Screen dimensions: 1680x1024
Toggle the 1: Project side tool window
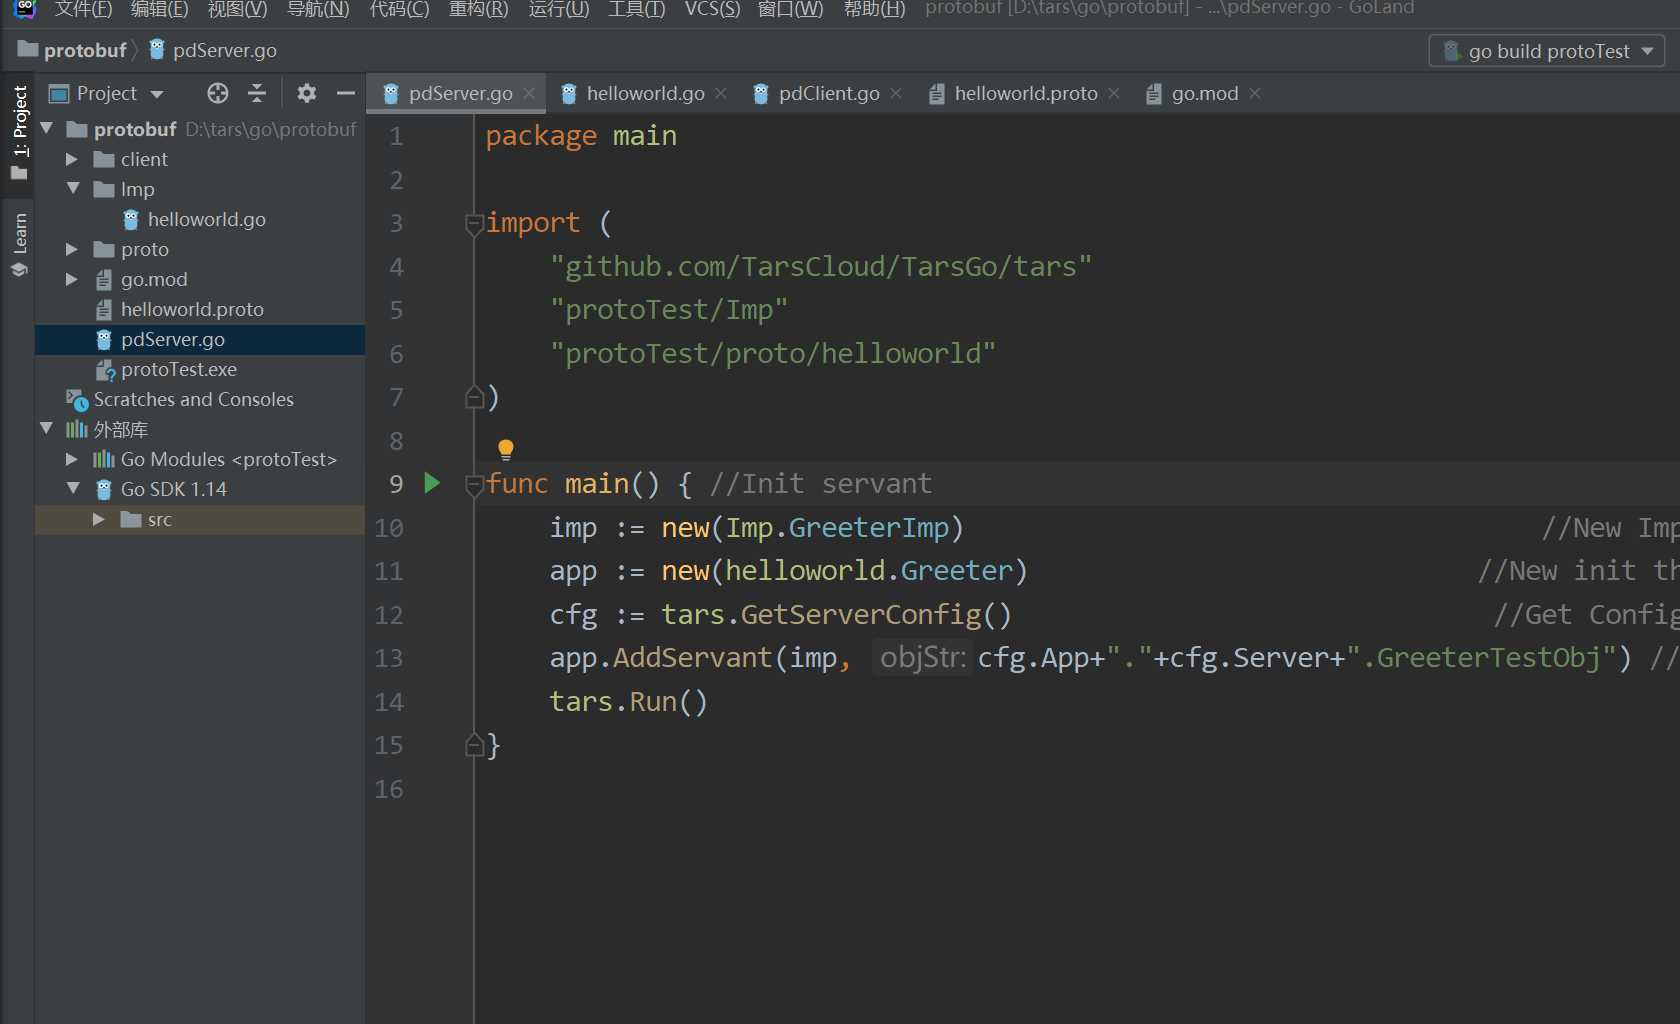tap(19, 131)
